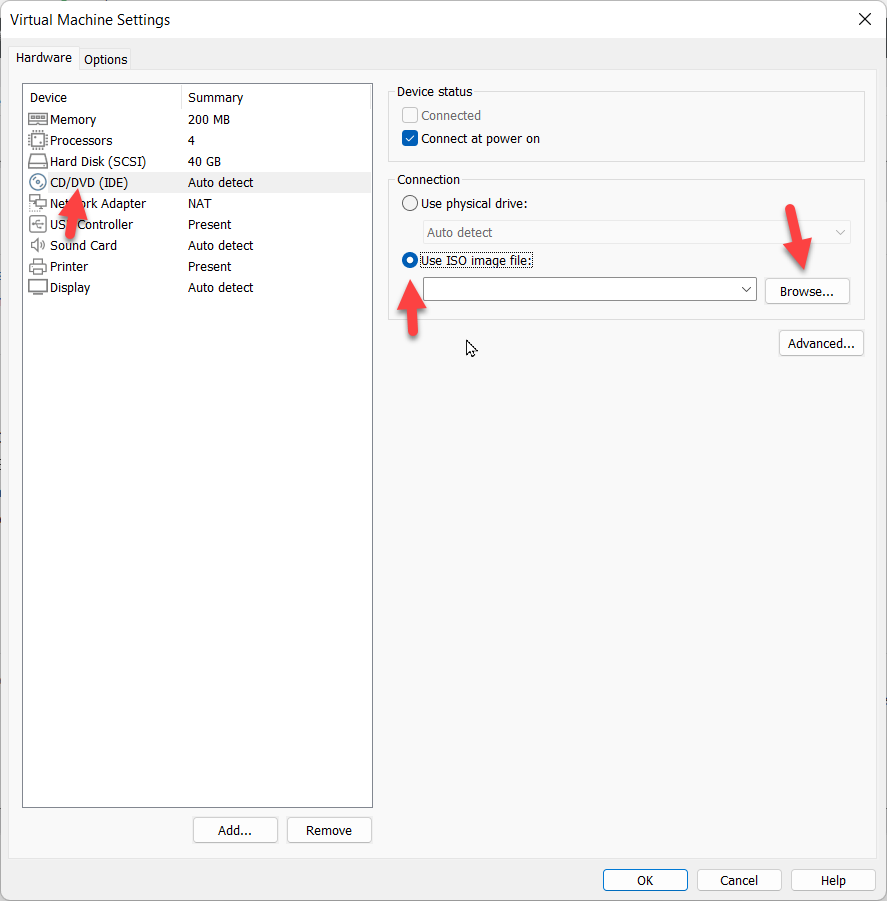Click the Hard Disk (SCSI) icon

38,161
